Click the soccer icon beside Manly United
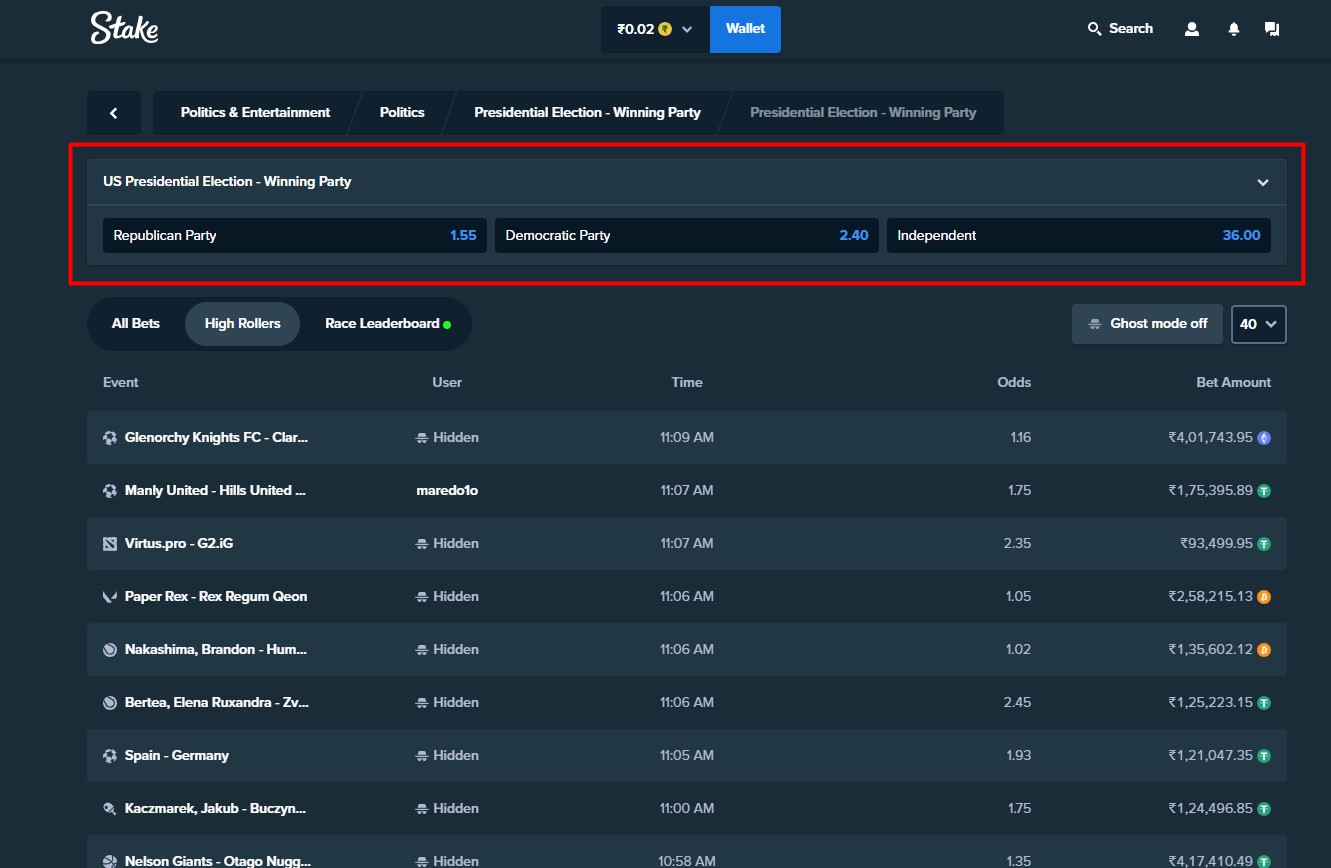 coord(110,490)
